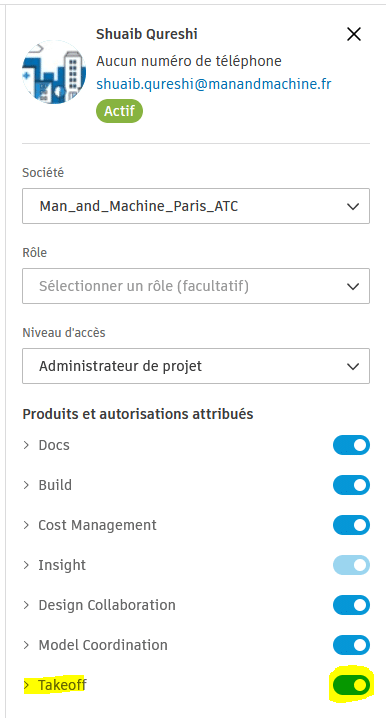
Task: Toggle Model Coordination access switch
Action: click(351, 645)
